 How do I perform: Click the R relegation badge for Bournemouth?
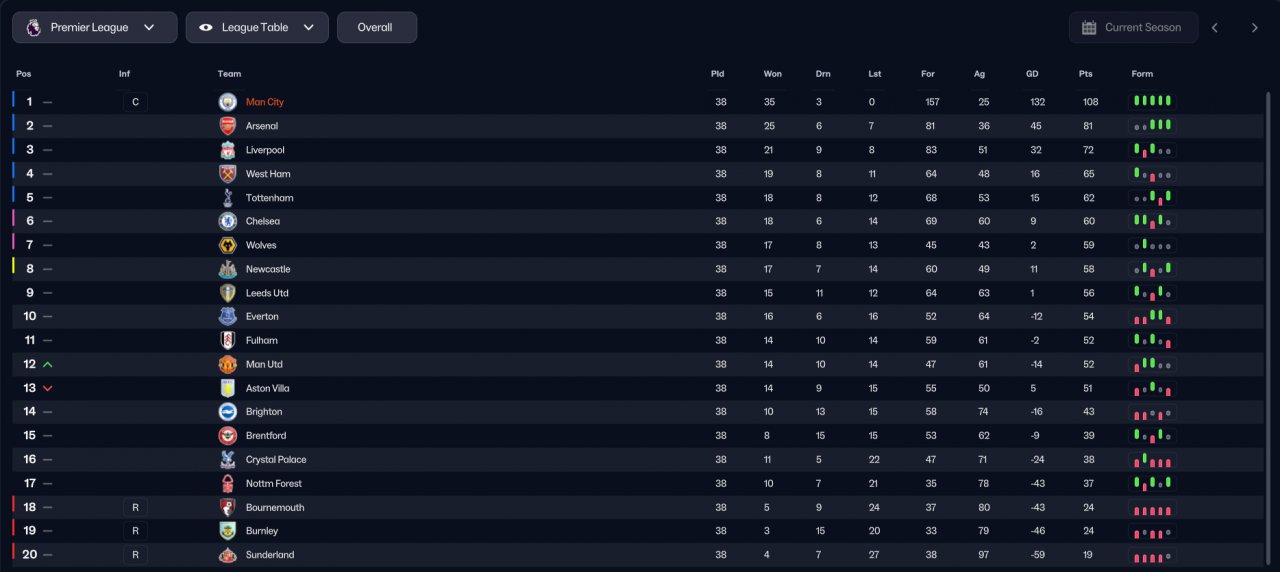coord(135,508)
